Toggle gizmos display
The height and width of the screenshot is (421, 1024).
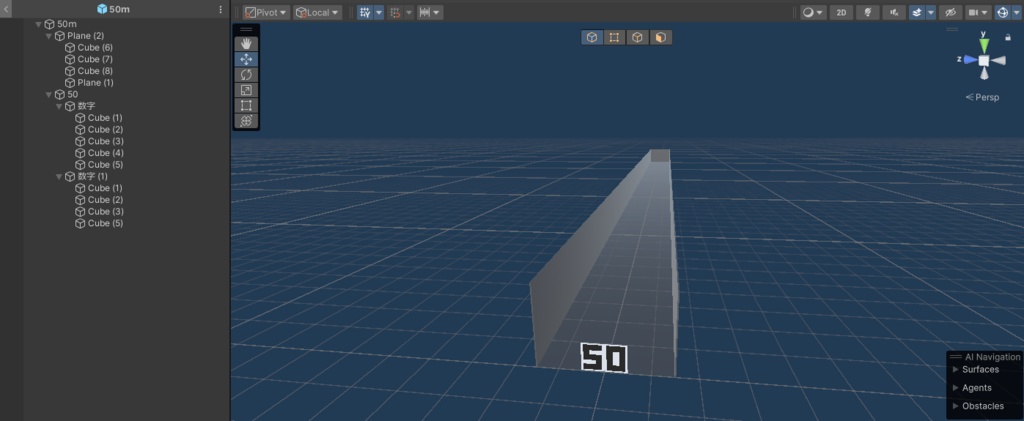click(x=1002, y=12)
